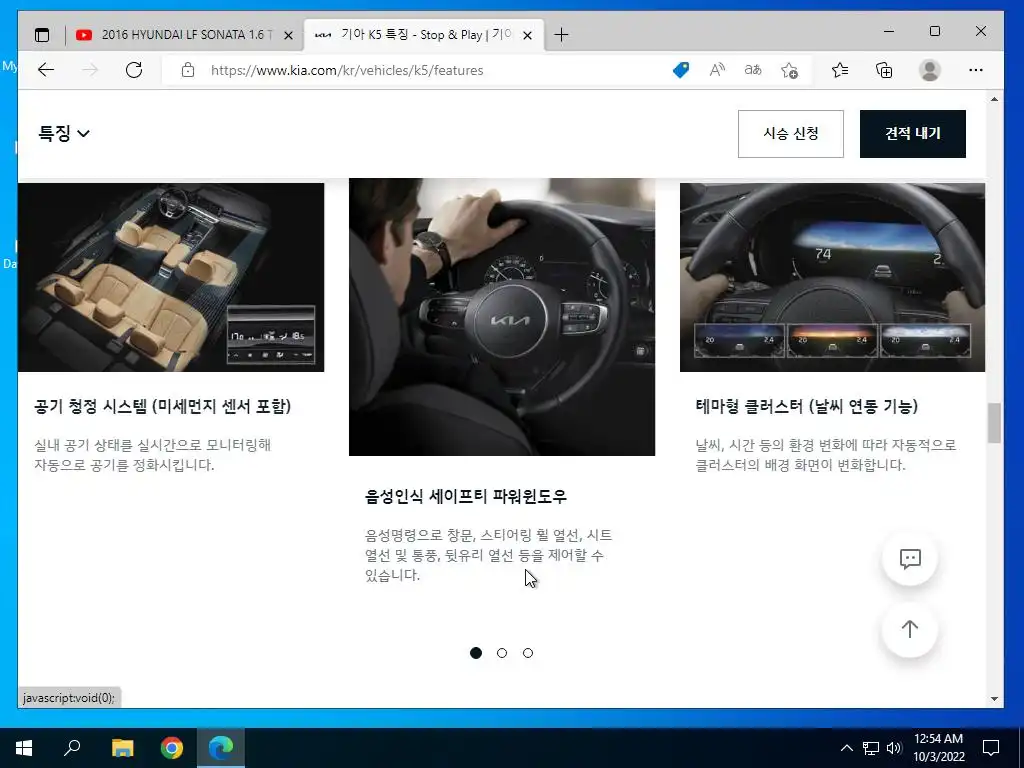Jump to top with the arrow button

click(x=910, y=629)
